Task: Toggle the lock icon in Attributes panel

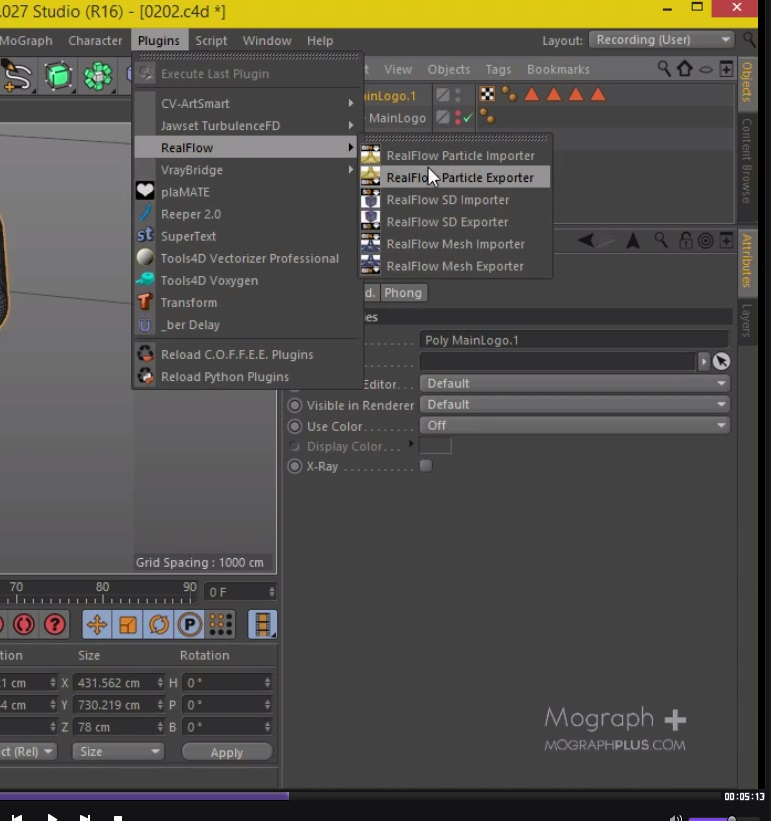Action: coord(685,240)
